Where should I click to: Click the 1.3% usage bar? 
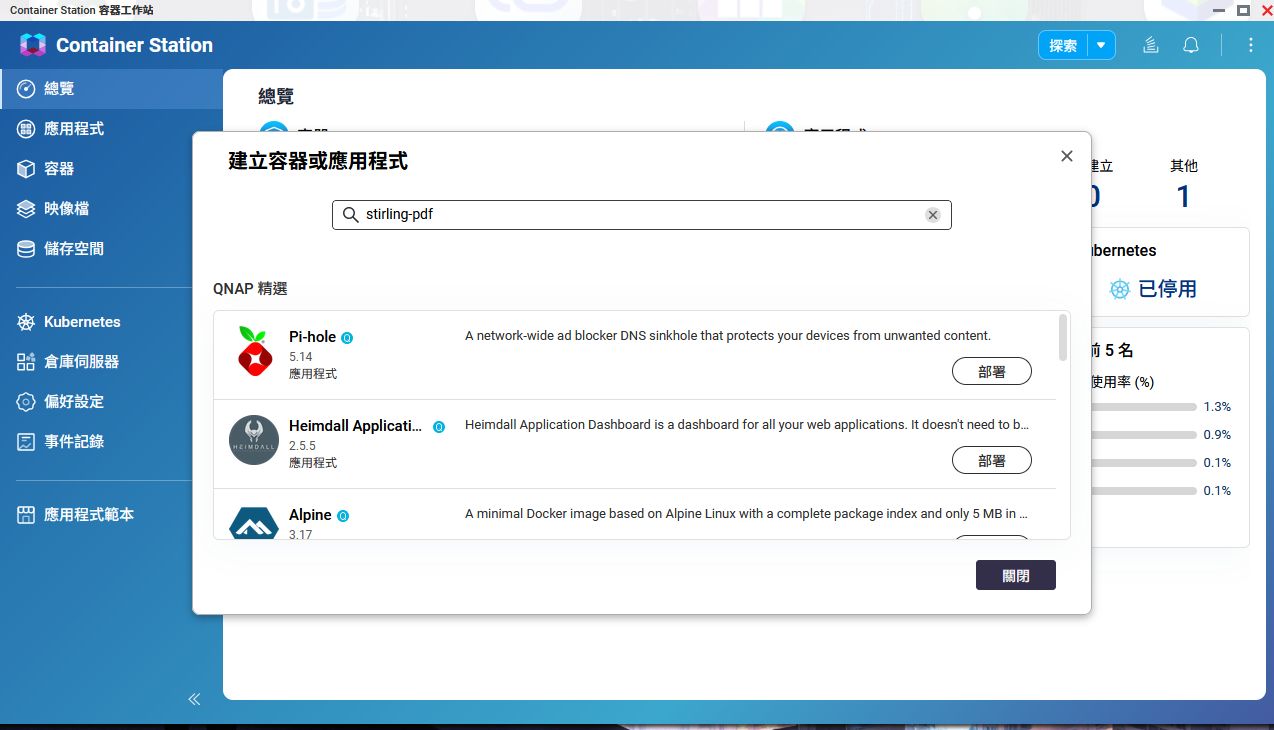[1144, 407]
